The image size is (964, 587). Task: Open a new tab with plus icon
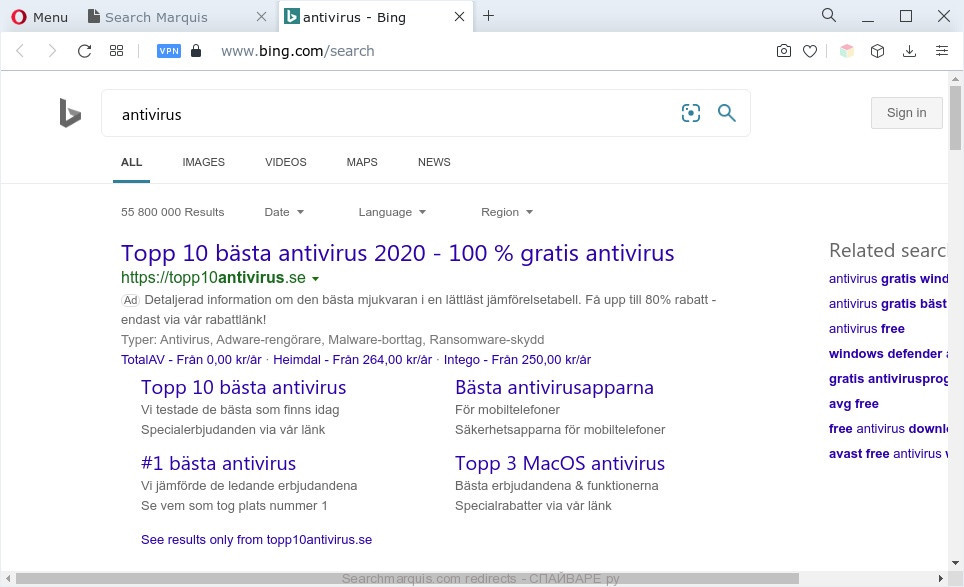pyautogui.click(x=488, y=16)
